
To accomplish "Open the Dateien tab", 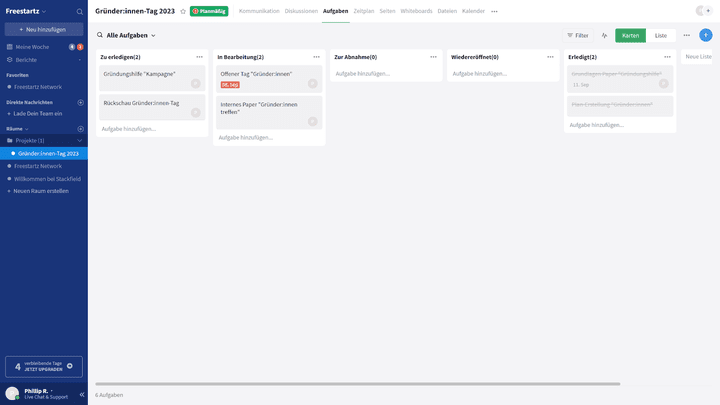I will [x=447, y=11].
